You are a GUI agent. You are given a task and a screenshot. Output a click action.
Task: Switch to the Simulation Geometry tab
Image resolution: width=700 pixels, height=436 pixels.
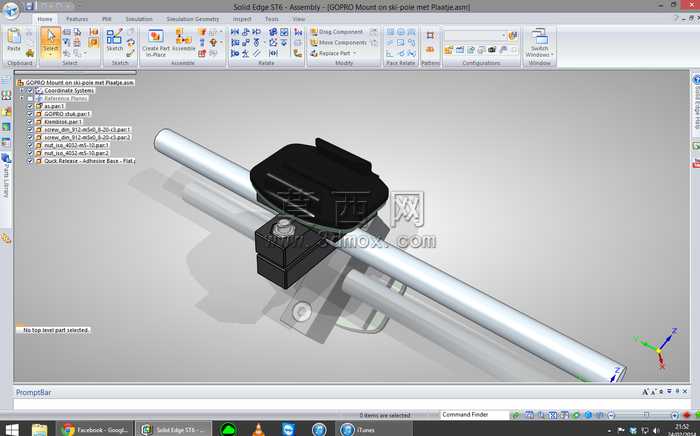(192, 19)
